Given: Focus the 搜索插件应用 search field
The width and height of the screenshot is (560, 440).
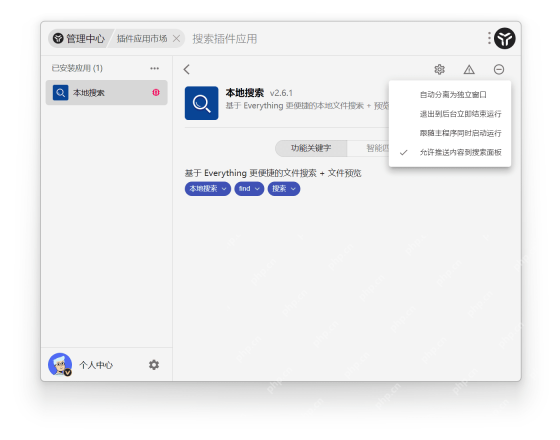Looking at the screenshot, I should click(225, 39).
